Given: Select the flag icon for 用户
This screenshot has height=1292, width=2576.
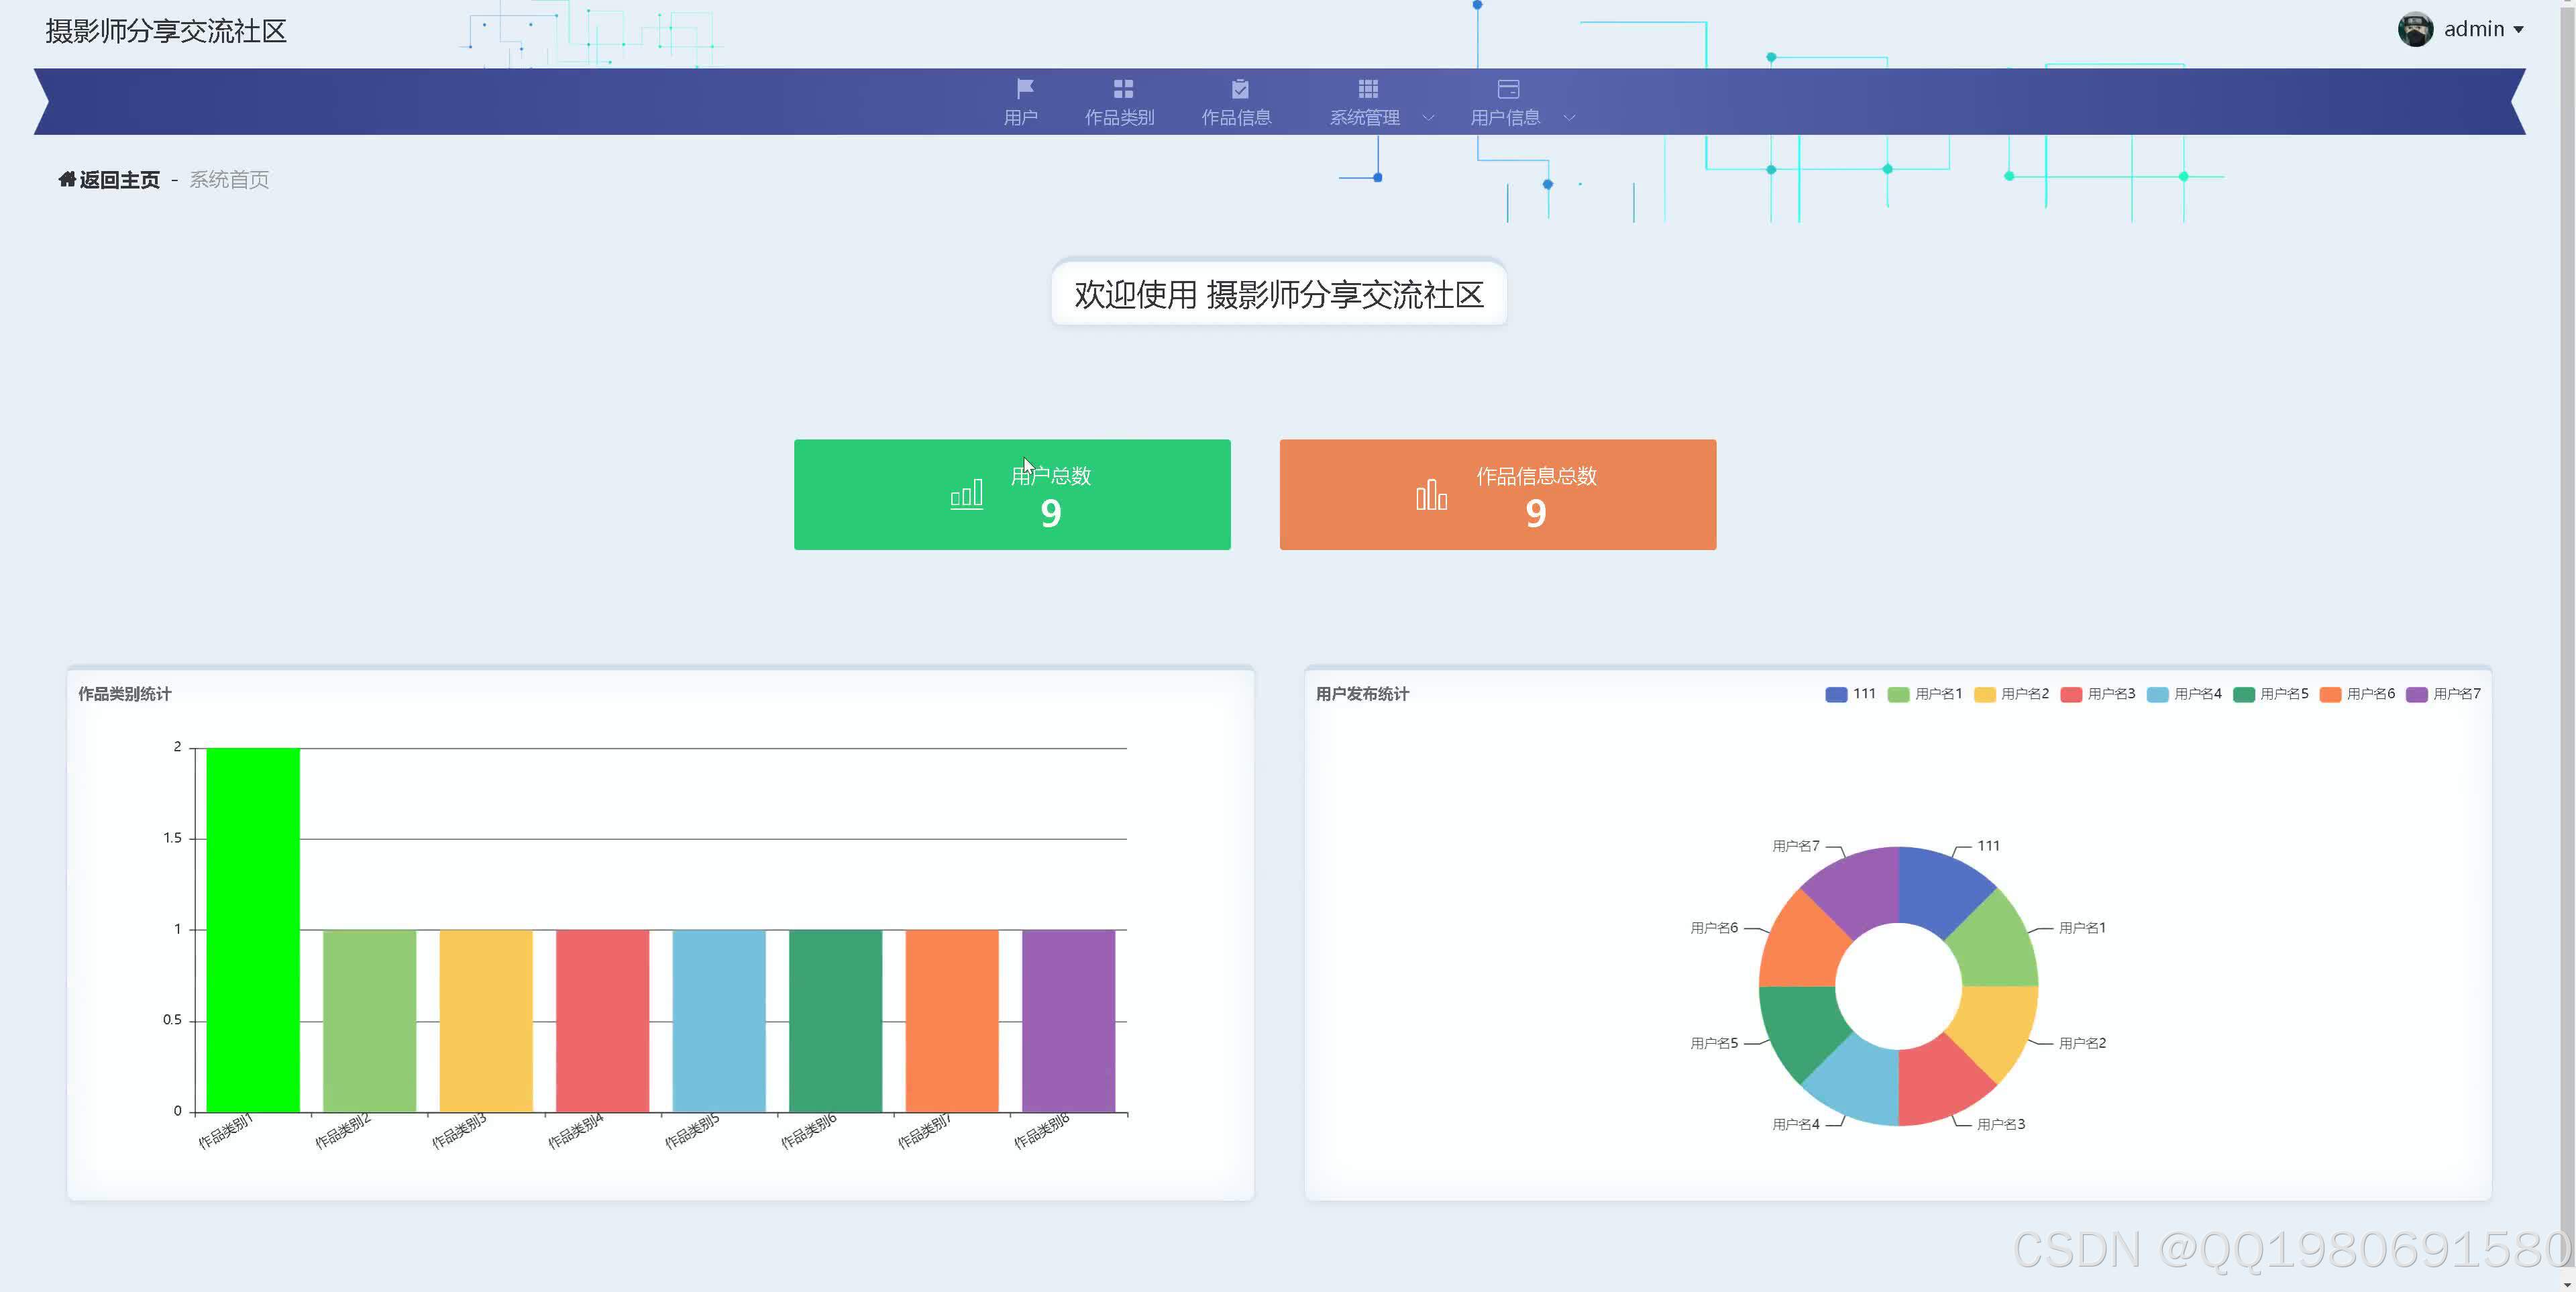Looking at the screenshot, I should coord(1021,88).
